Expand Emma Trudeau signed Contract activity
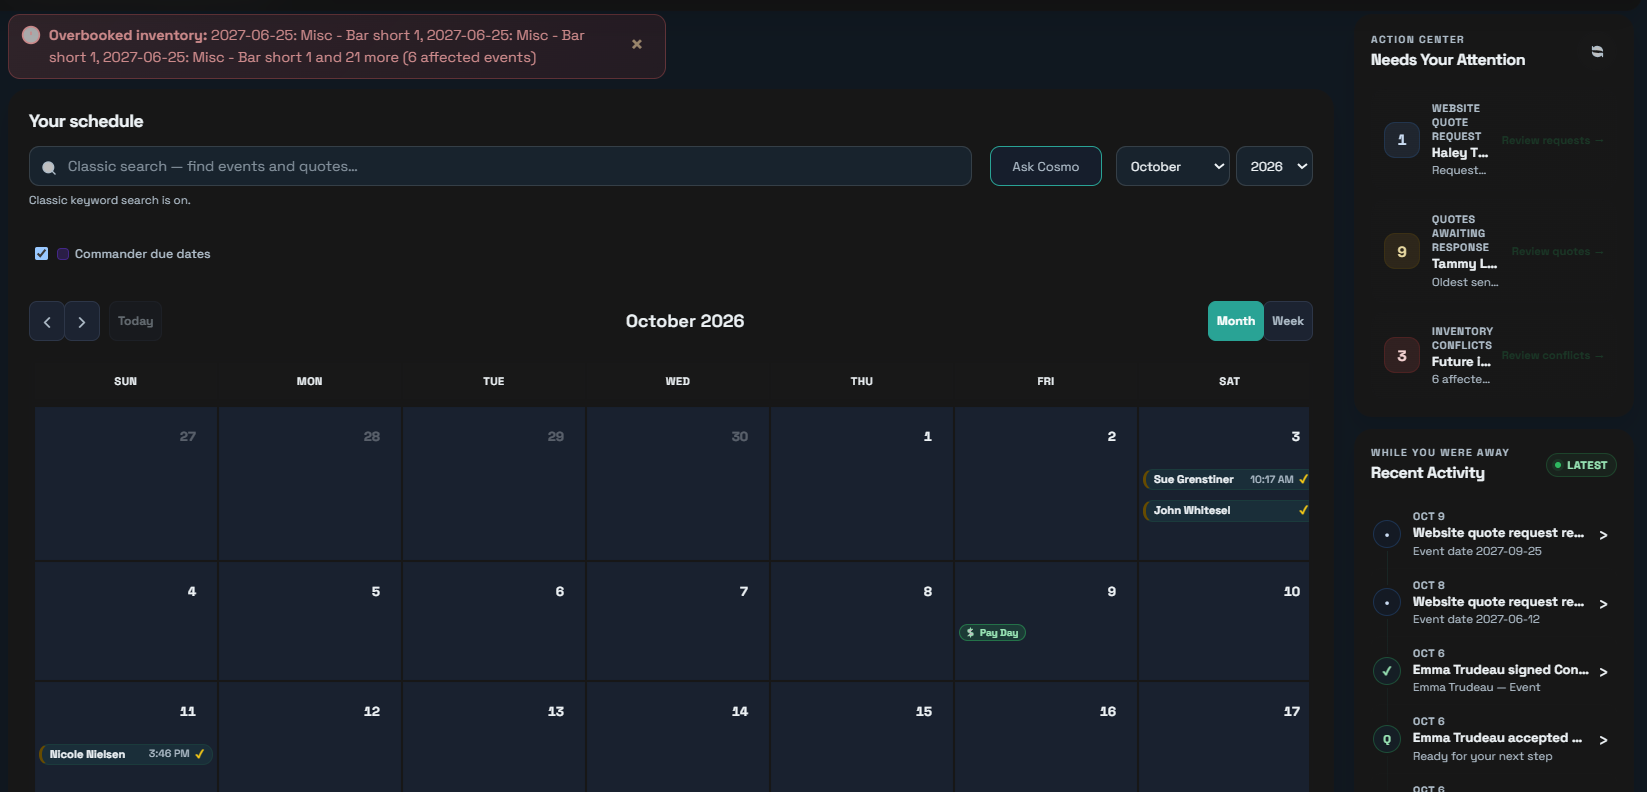This screenshot has width=1647, height=792. click(1603, 672)
